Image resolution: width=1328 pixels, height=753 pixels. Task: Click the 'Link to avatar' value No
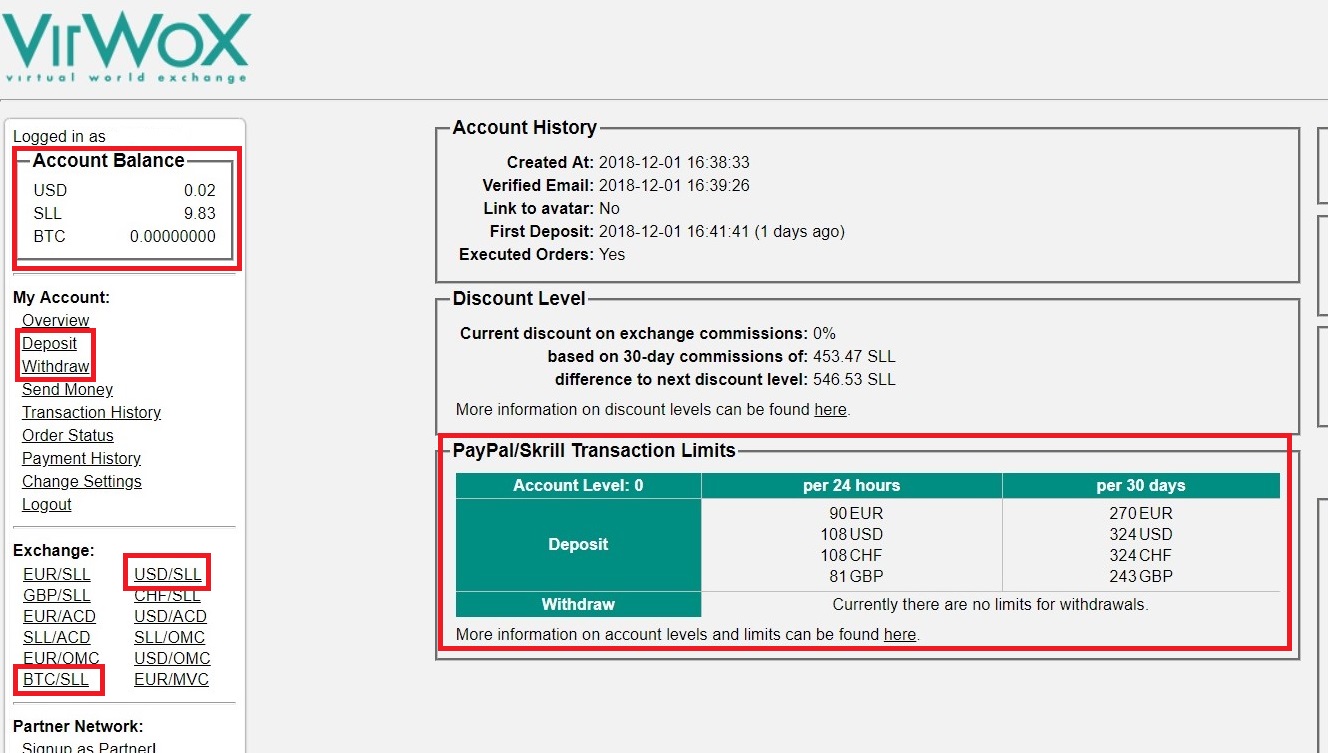[x=609, y=209]
